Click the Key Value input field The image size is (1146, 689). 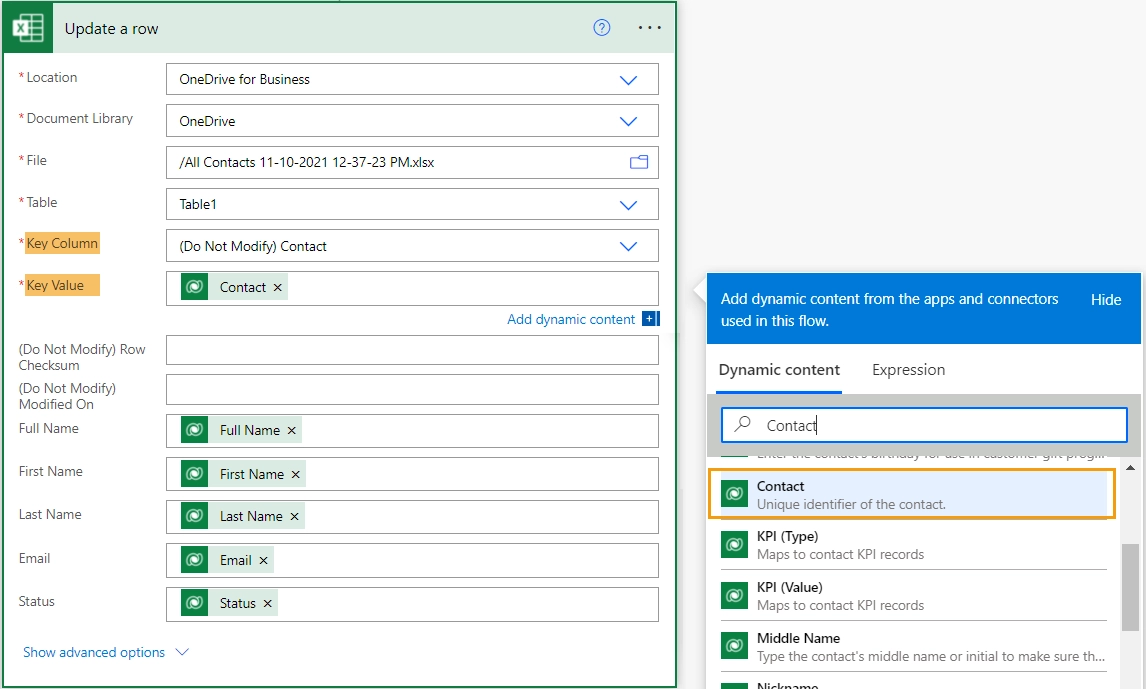point(412,288)
